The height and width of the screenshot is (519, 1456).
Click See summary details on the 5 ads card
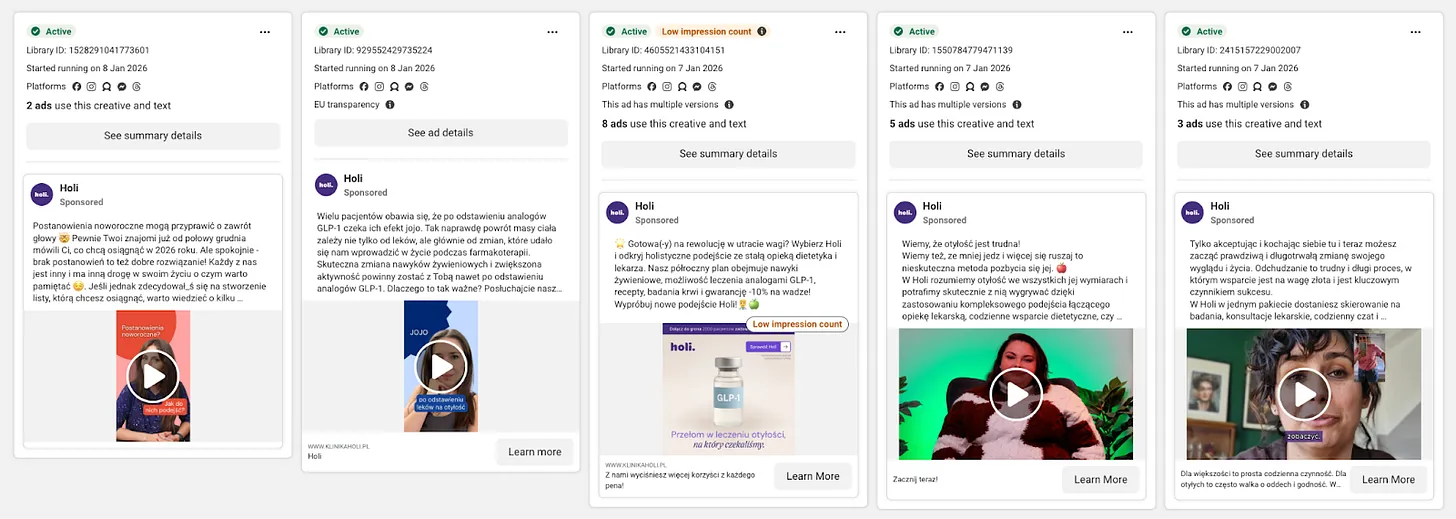tap(1016, 154)
